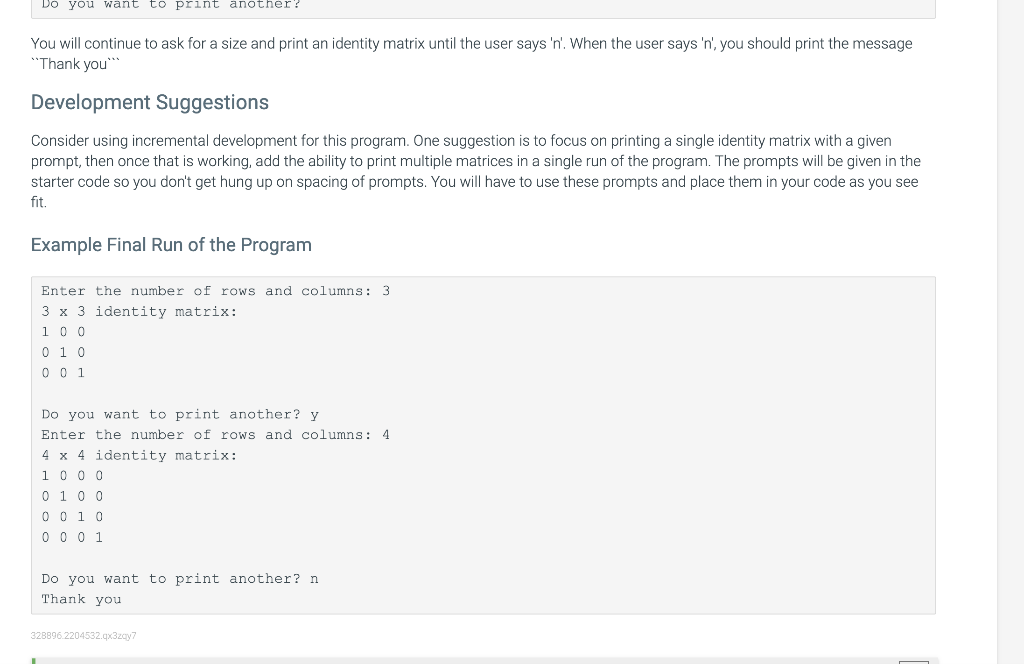Image resolution: width=1024 pixels, height=664 pixels.
Task: Click the ``Thank you``` text under the instructions
Action: (76, 64)
